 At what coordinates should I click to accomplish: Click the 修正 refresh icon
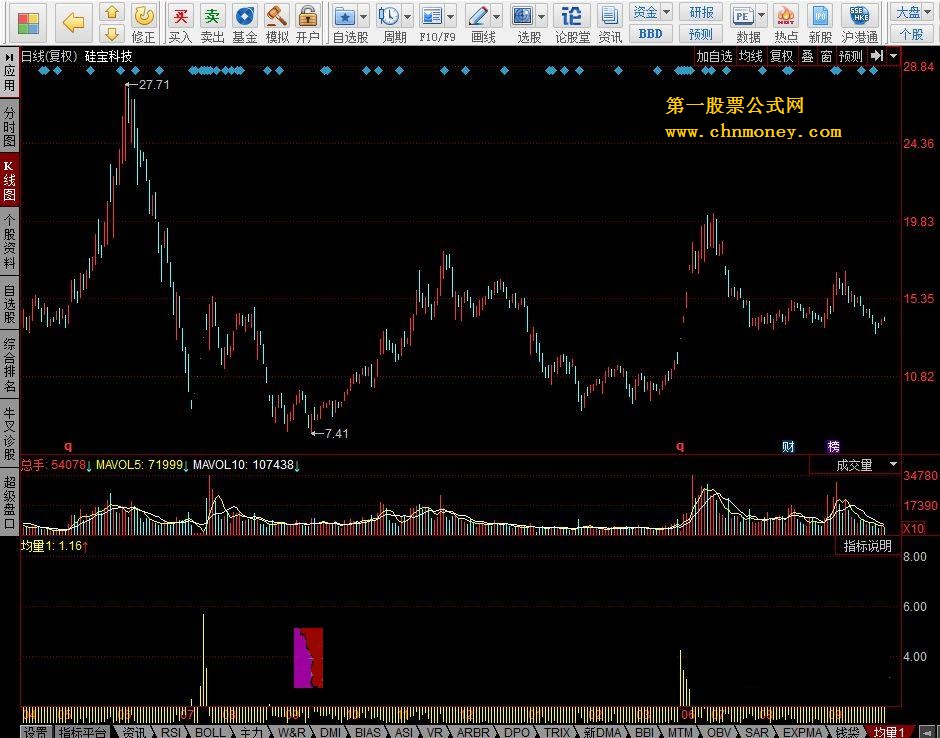coord(143,16)
